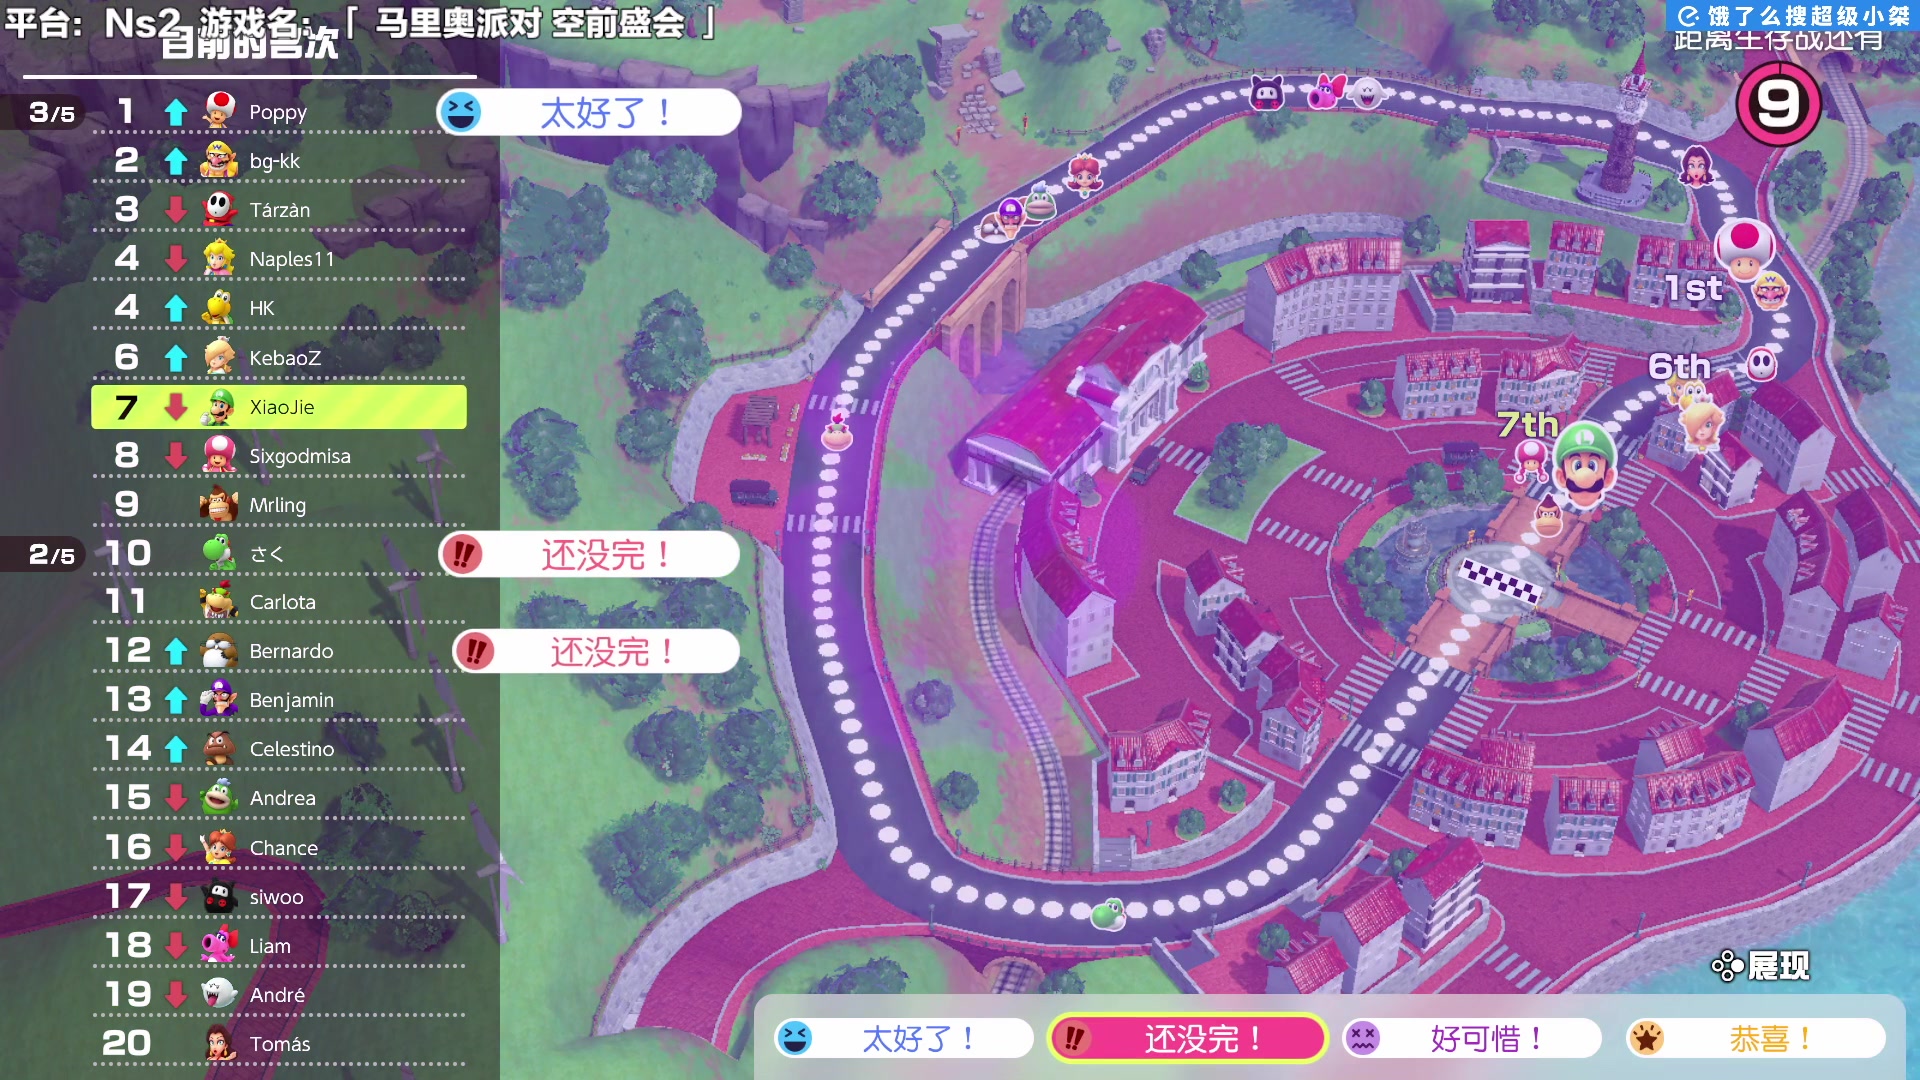This screenshot has width=1920, height=1080.
Task: Click the name Sixgodmisa in rankings
Action: coord(300,456)
